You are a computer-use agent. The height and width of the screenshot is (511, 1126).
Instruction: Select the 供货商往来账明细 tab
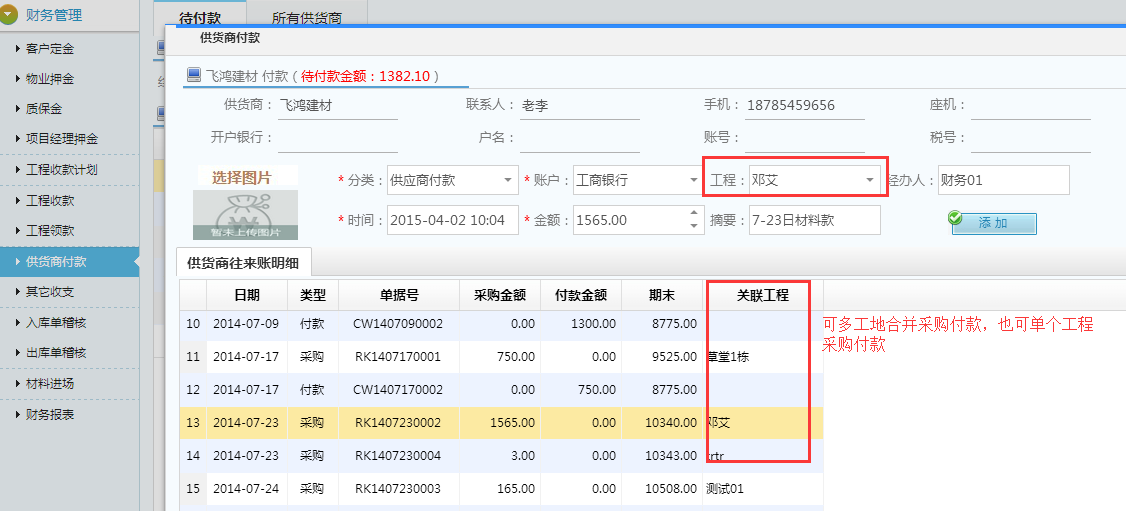tap(243, 262)
